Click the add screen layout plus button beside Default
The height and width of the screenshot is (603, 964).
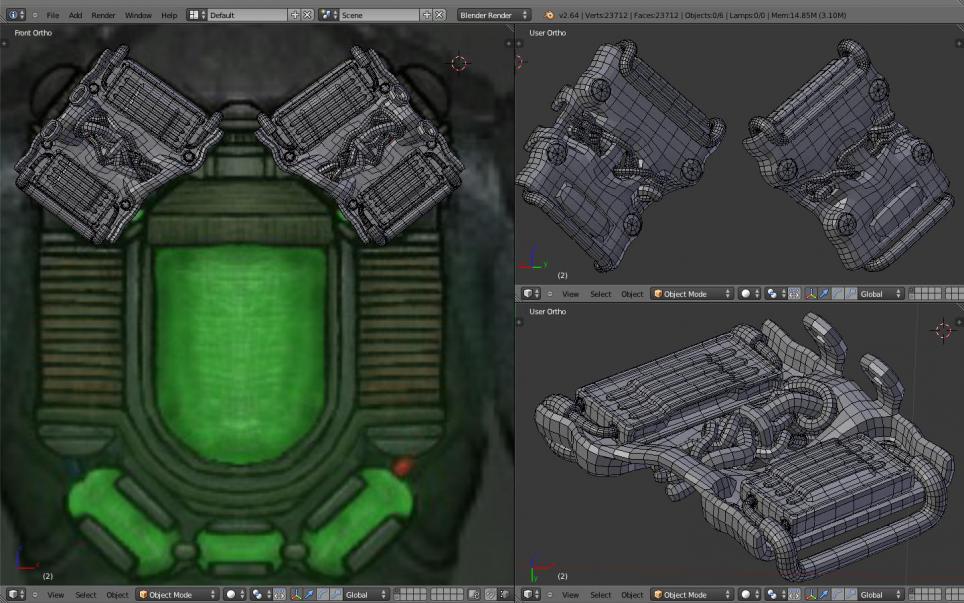pos(294,15)
